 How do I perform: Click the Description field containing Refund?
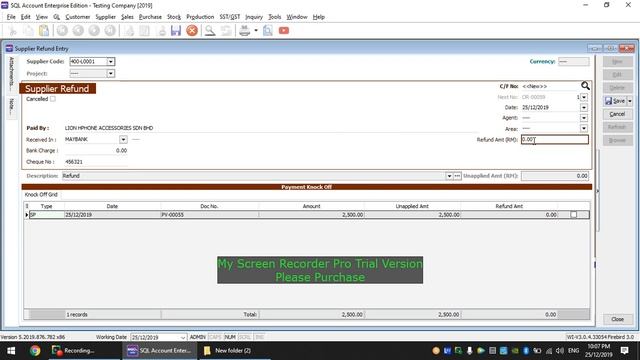pyautogui.click(x=253, y=176)
